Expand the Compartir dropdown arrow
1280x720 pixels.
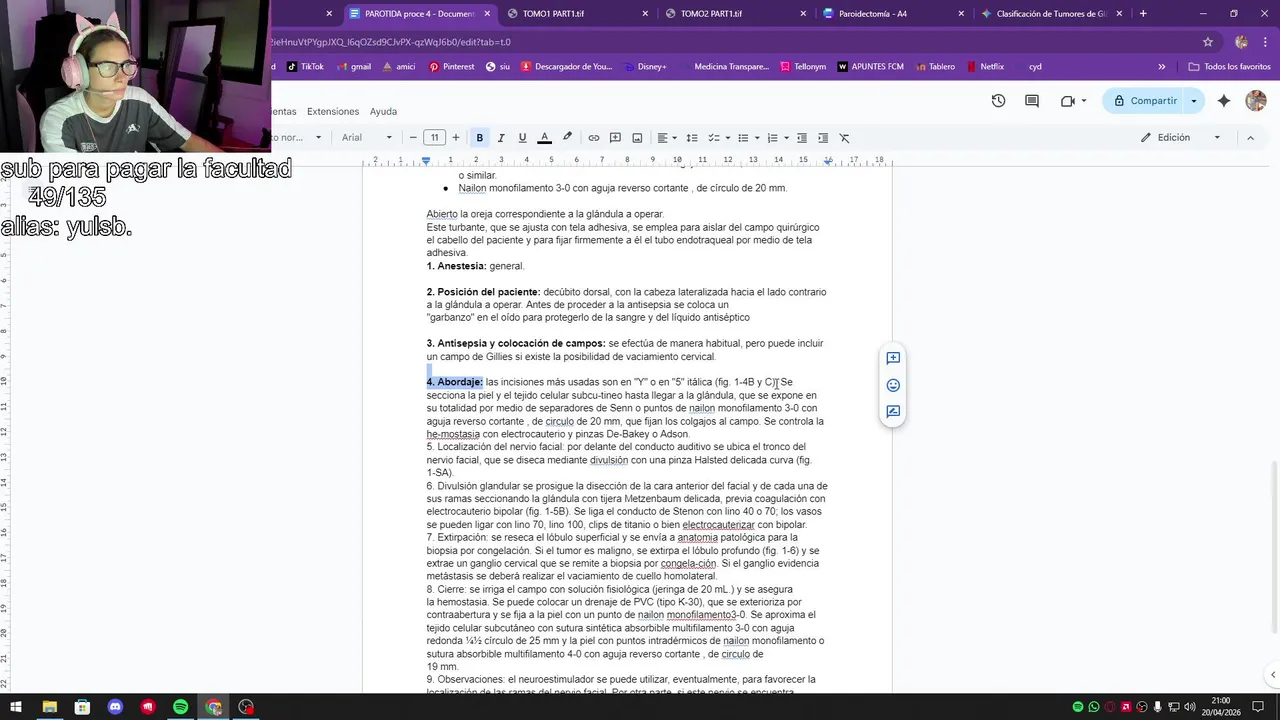tap(1193, 101)
